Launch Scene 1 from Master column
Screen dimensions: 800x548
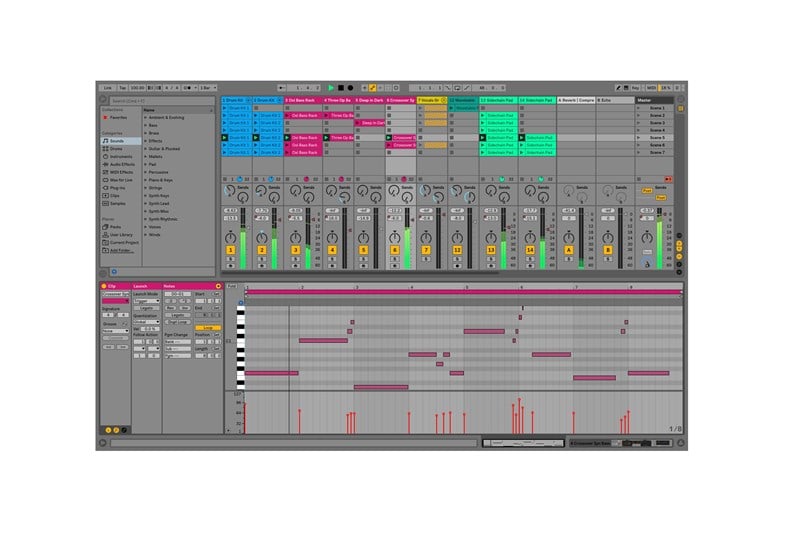tap(638, 108)
